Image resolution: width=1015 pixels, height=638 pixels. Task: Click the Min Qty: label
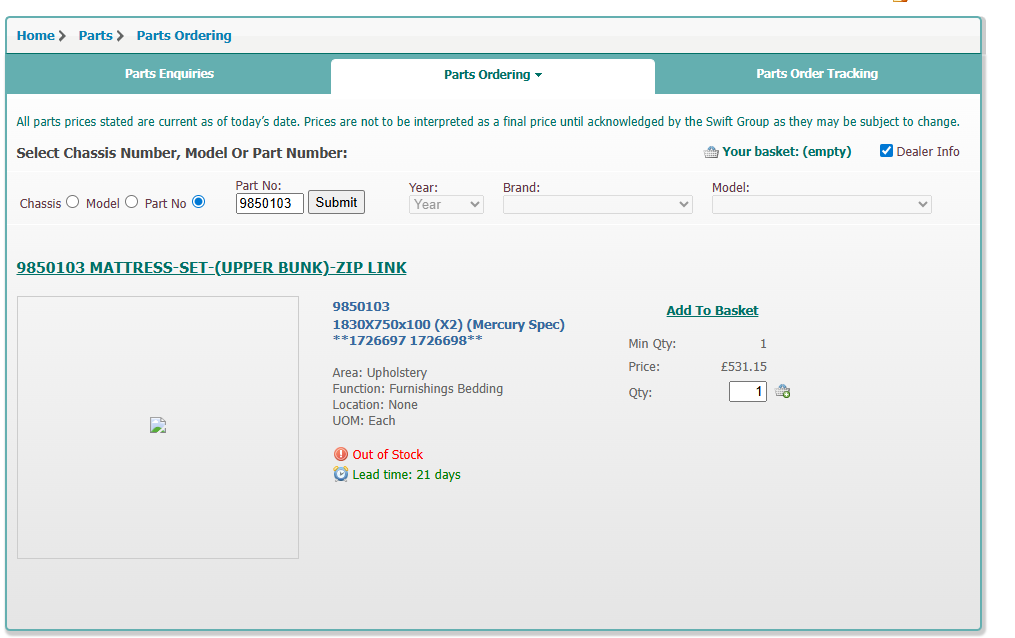click(x=652, y=344)
